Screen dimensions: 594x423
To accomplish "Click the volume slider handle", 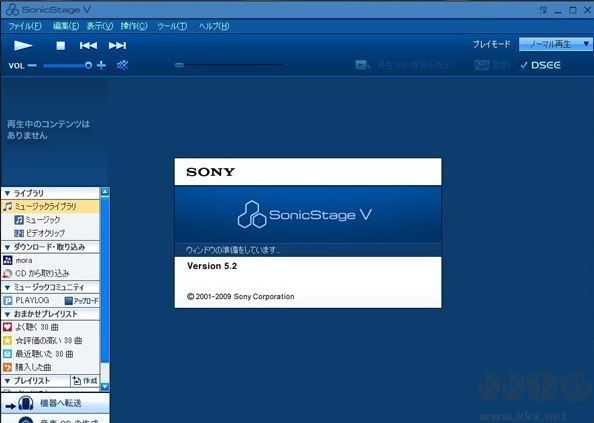I will click(88, 66).
